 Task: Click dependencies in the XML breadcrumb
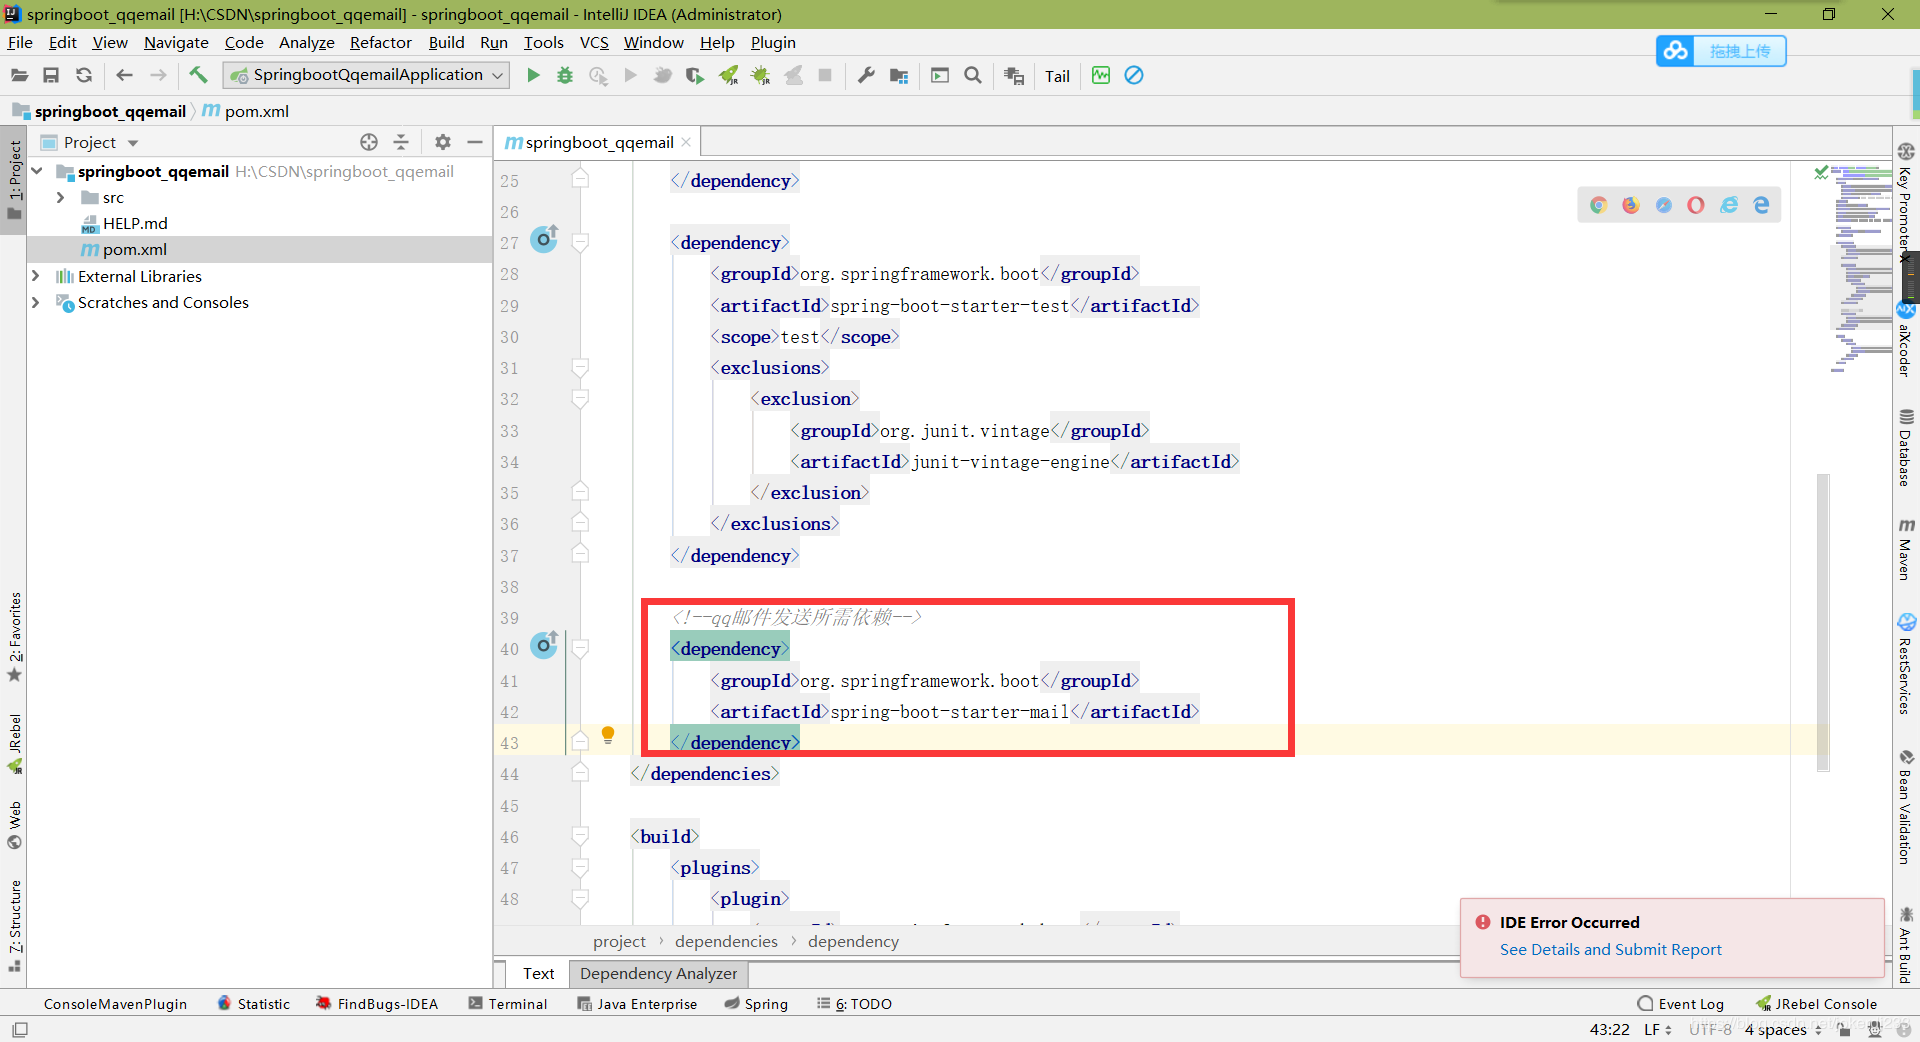pos(726,941)
